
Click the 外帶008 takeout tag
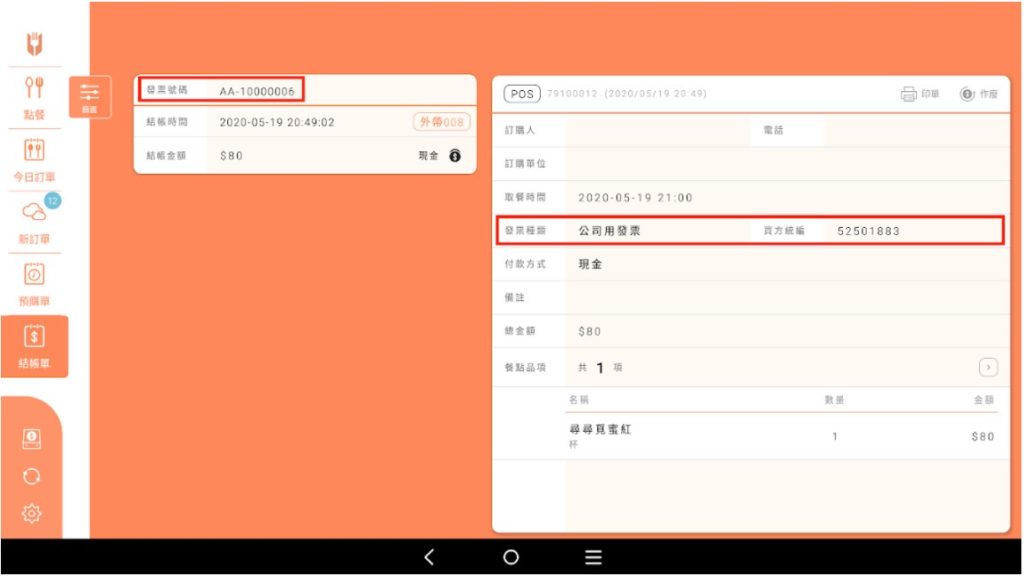(441, 122)
